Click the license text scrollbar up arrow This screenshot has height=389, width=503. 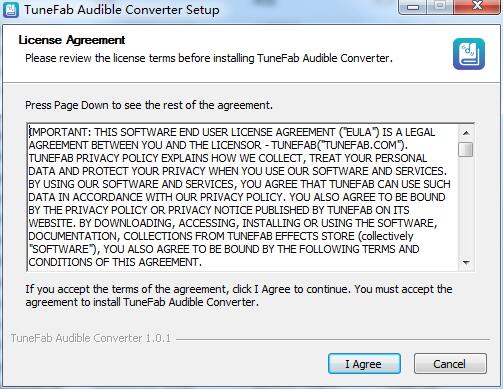click(466, 133)
